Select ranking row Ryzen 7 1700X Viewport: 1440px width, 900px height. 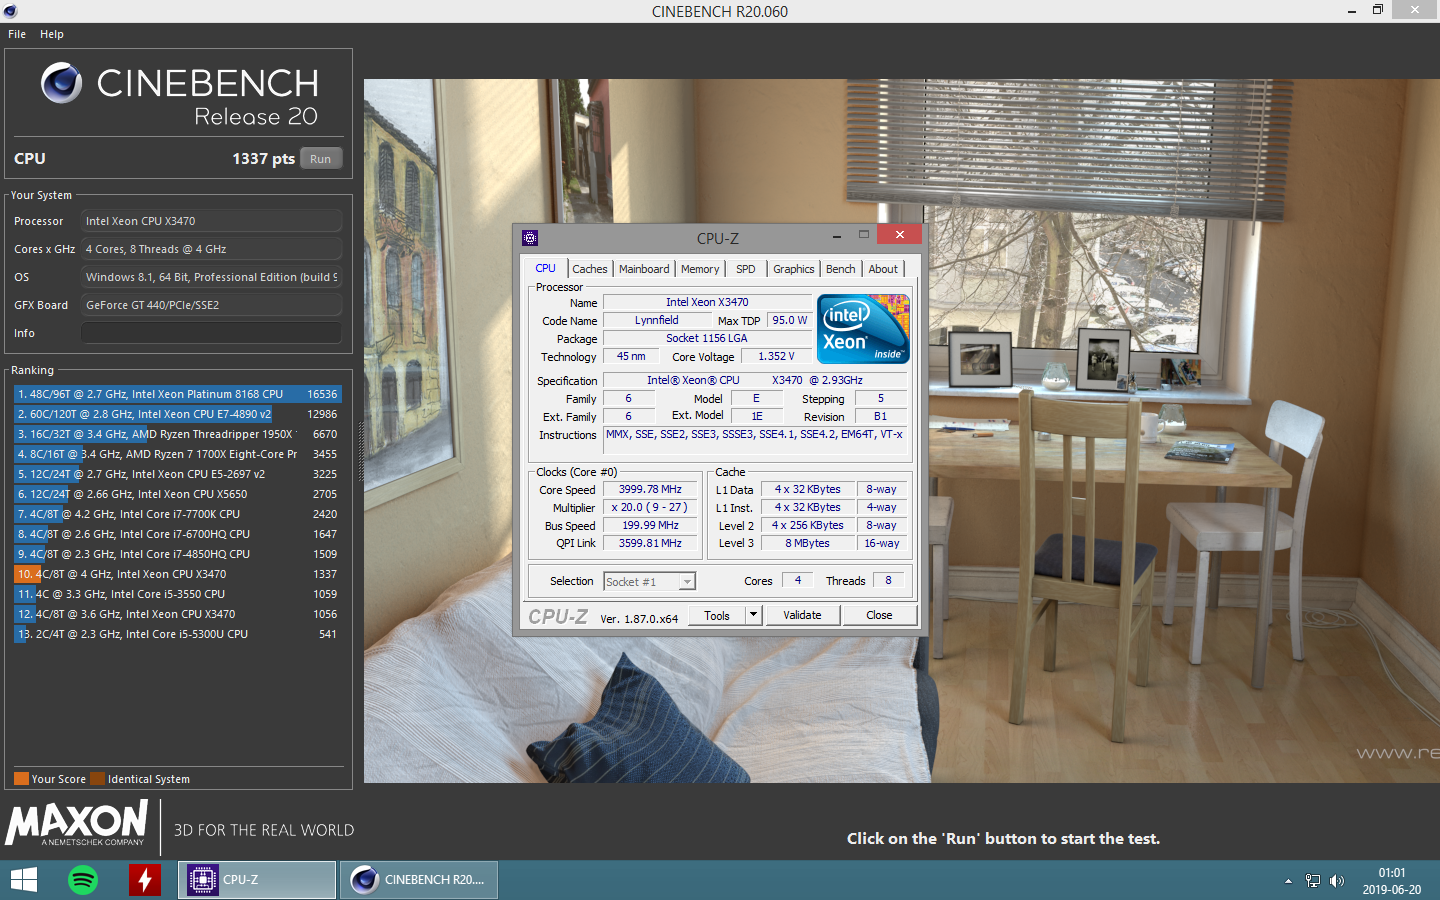[x=178, y=454]
